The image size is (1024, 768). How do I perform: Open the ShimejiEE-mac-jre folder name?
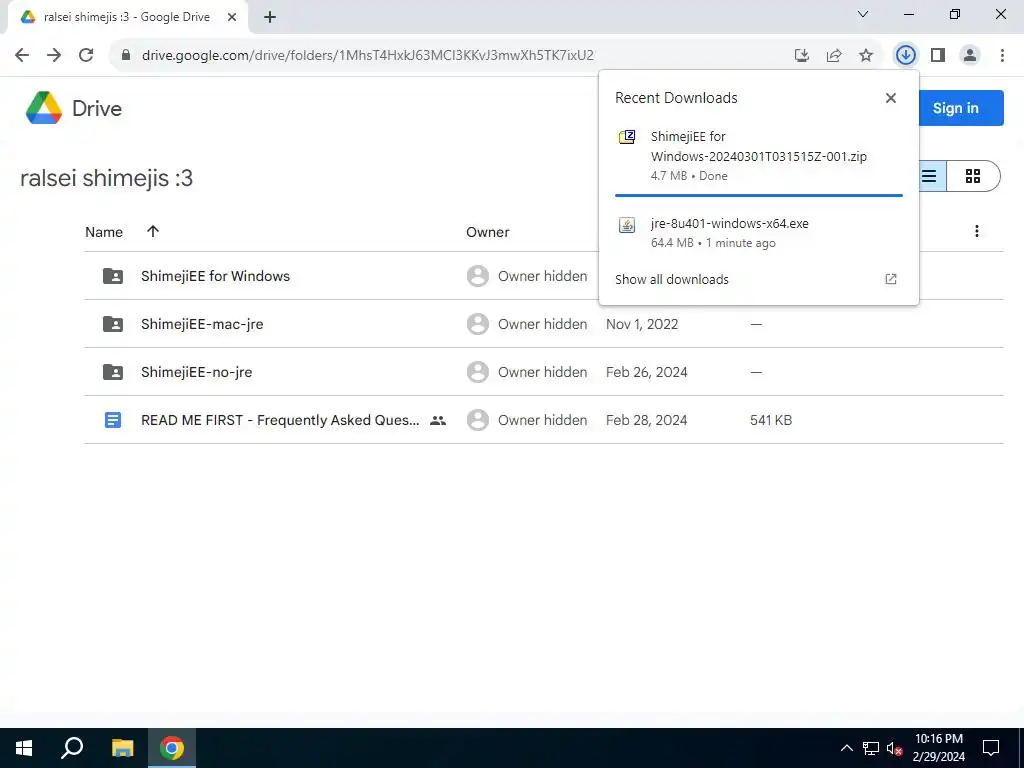pos(202,324)
